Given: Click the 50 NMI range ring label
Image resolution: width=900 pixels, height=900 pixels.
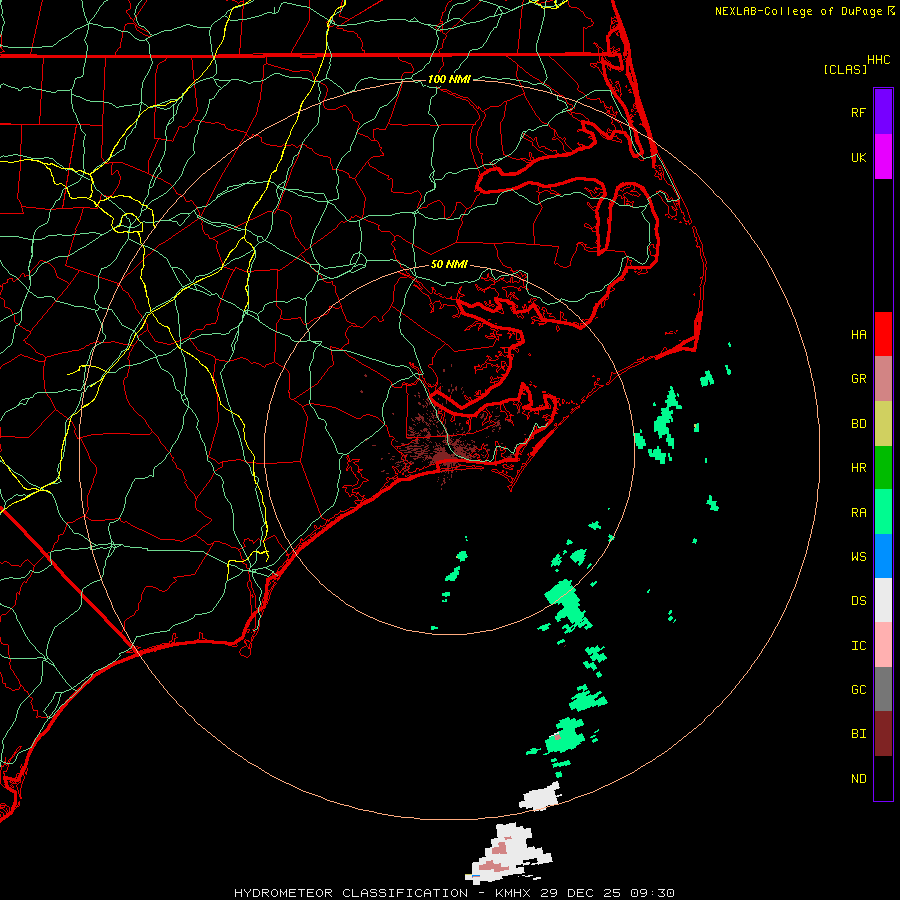Looking at the screenshot, I should [449, 264].
